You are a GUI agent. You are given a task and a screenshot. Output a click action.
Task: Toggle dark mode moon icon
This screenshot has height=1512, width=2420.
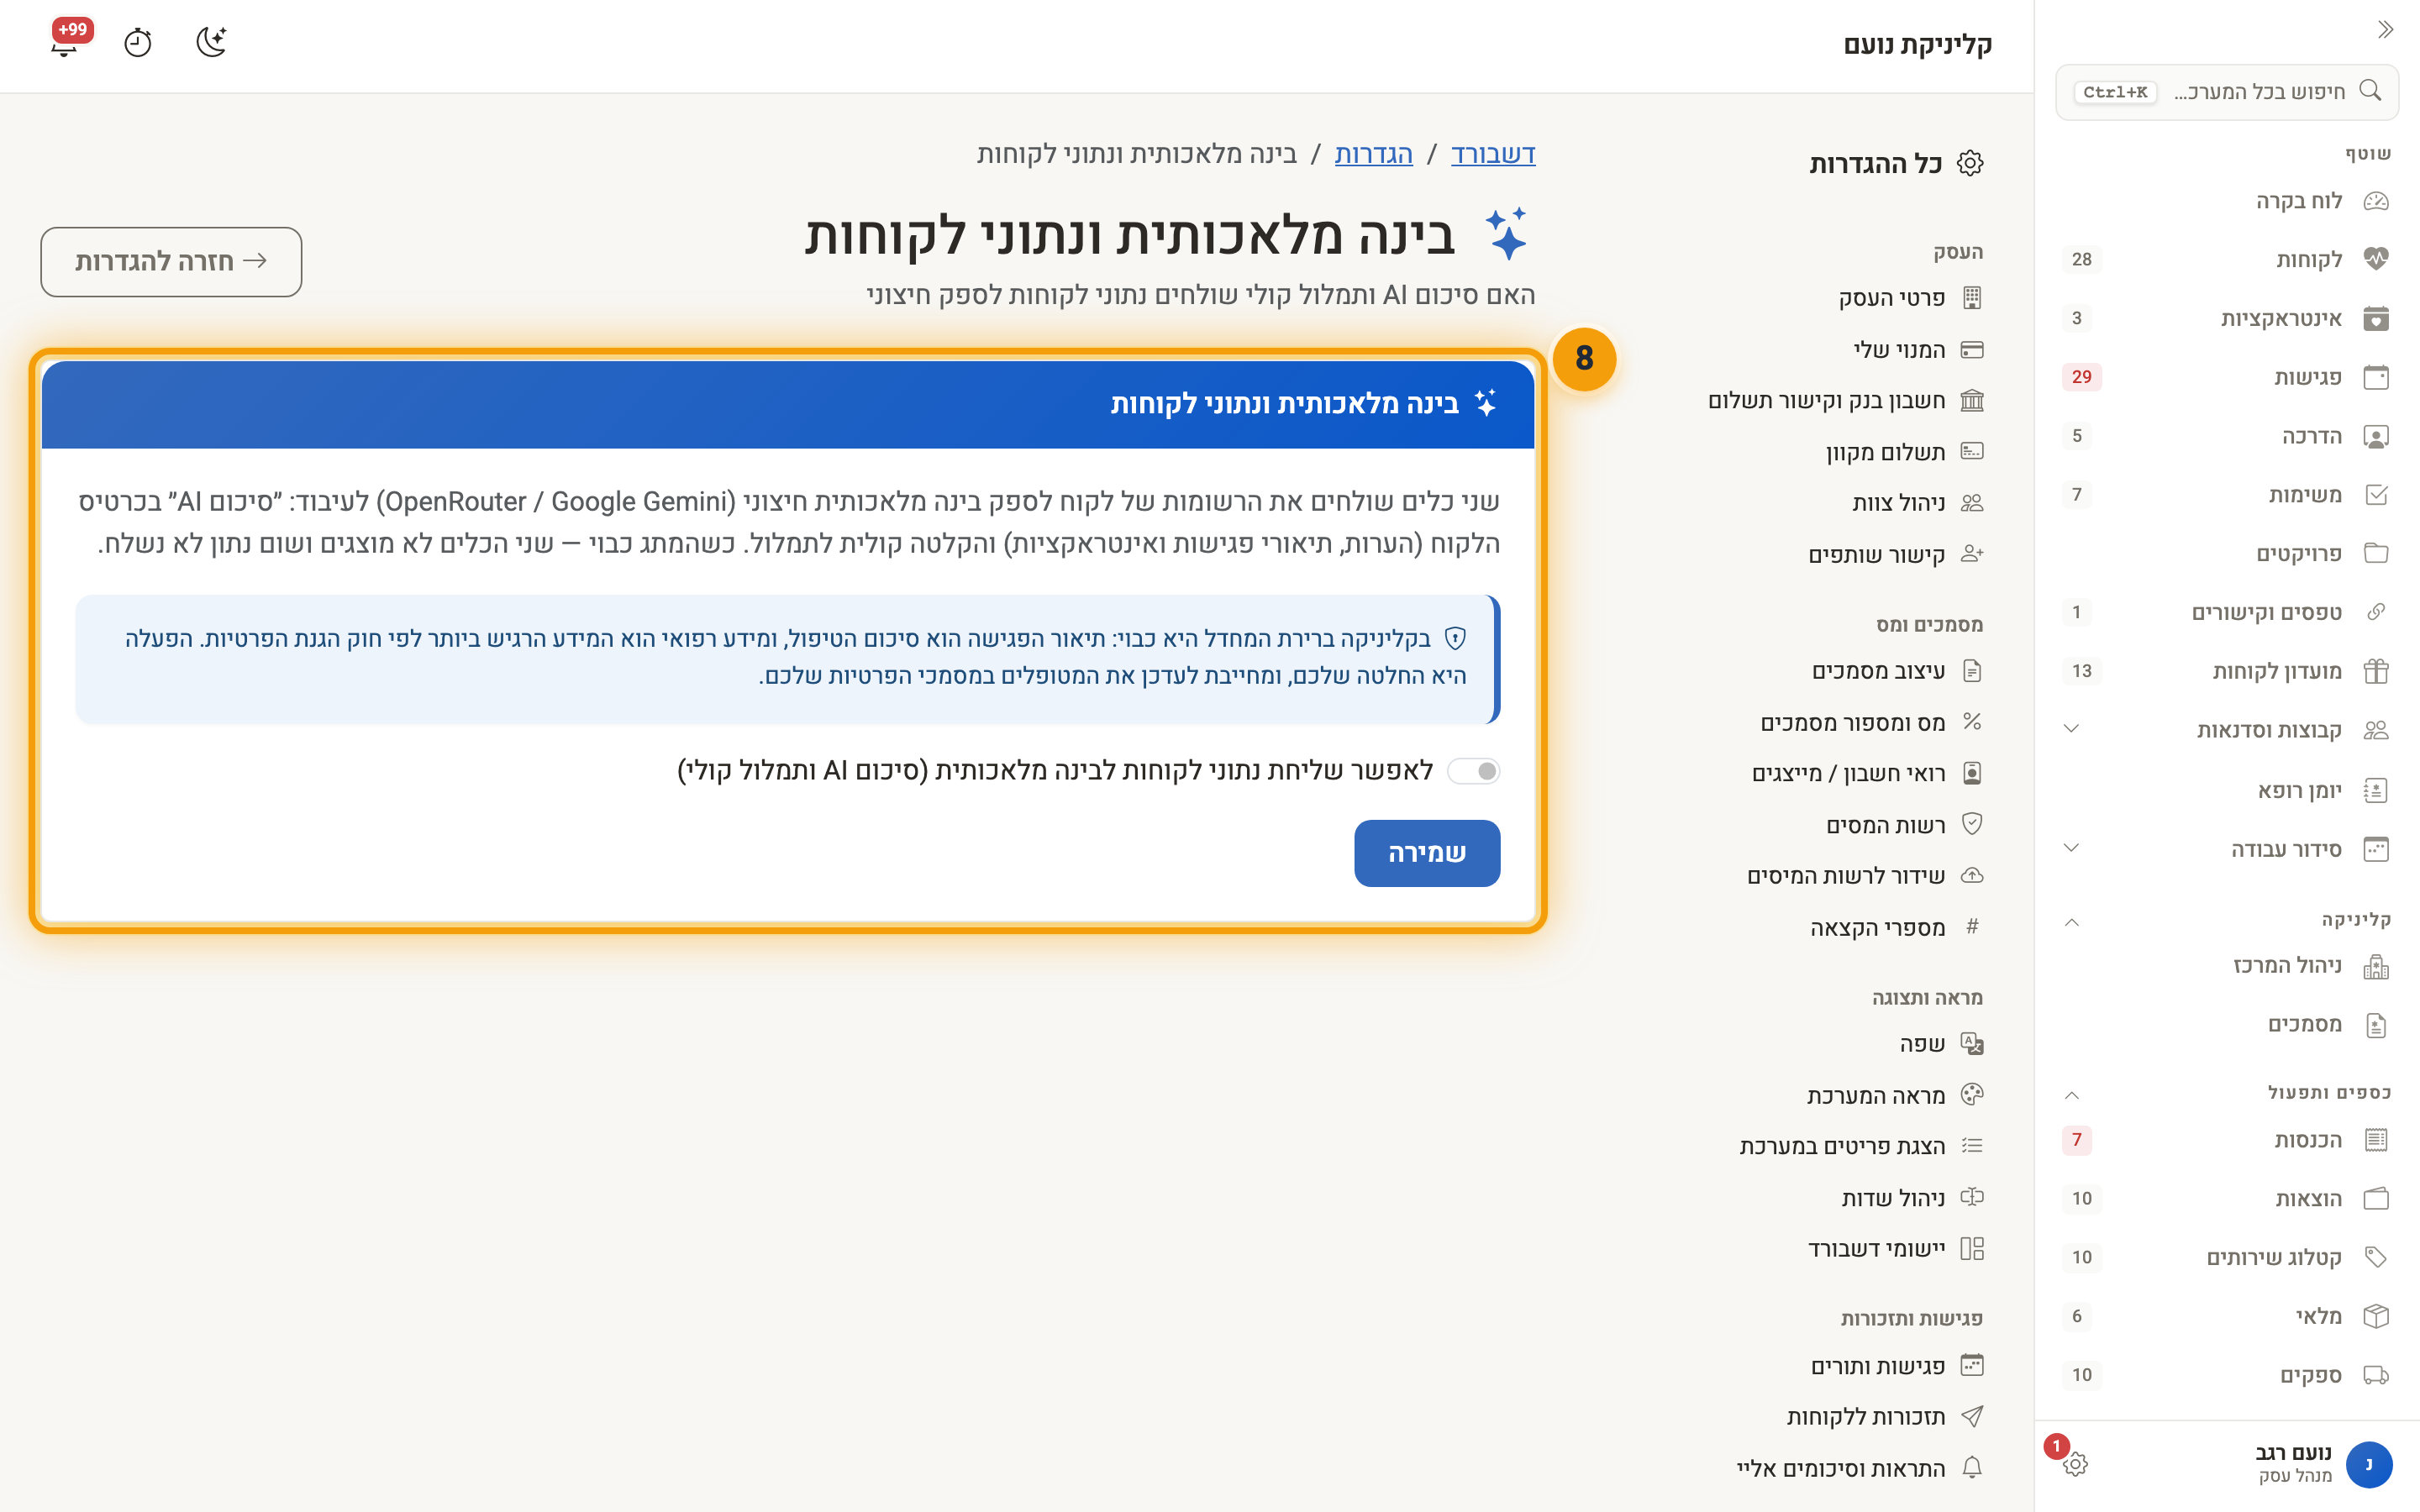tap(211, 42)
